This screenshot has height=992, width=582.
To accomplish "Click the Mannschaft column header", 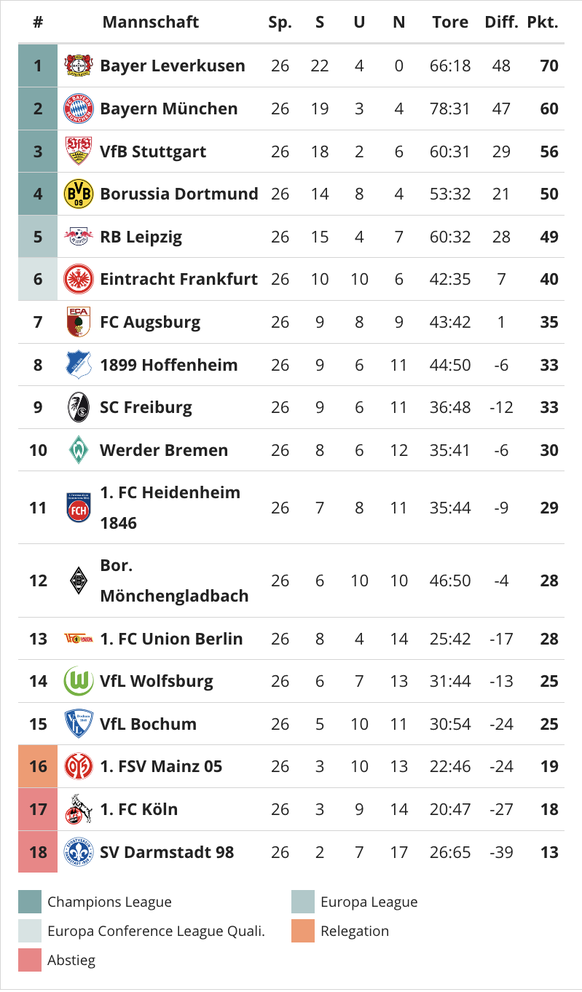I will point(151,22).
